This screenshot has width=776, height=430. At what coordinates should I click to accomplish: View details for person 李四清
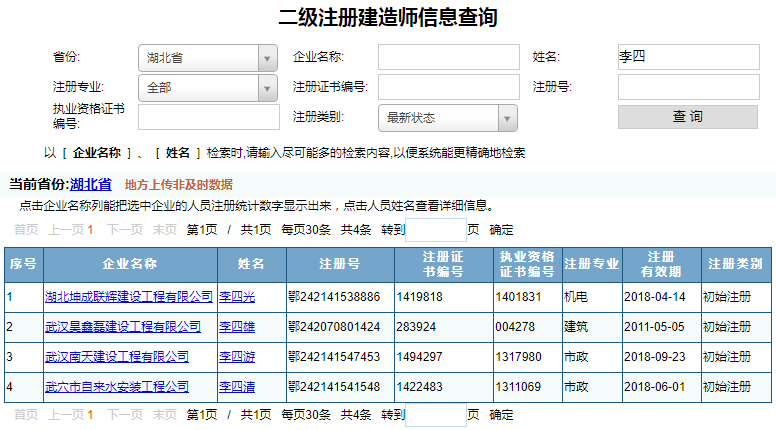tap(237, 386)
